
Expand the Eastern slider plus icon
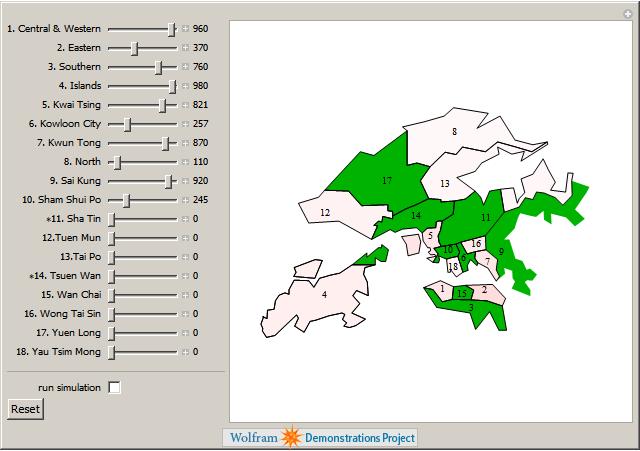tap(185, 48)
